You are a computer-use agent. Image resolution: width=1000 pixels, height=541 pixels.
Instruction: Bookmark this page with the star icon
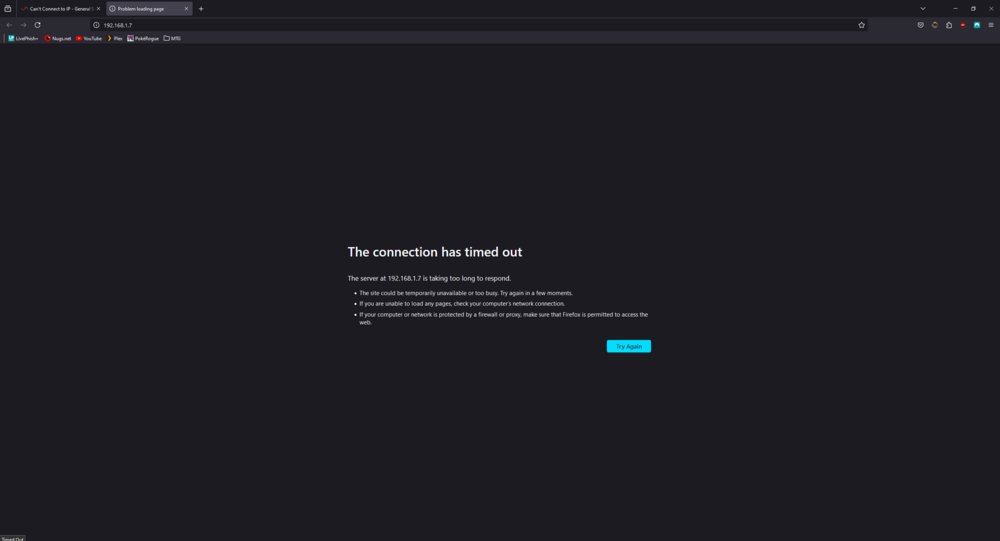(x=861, y=25)
